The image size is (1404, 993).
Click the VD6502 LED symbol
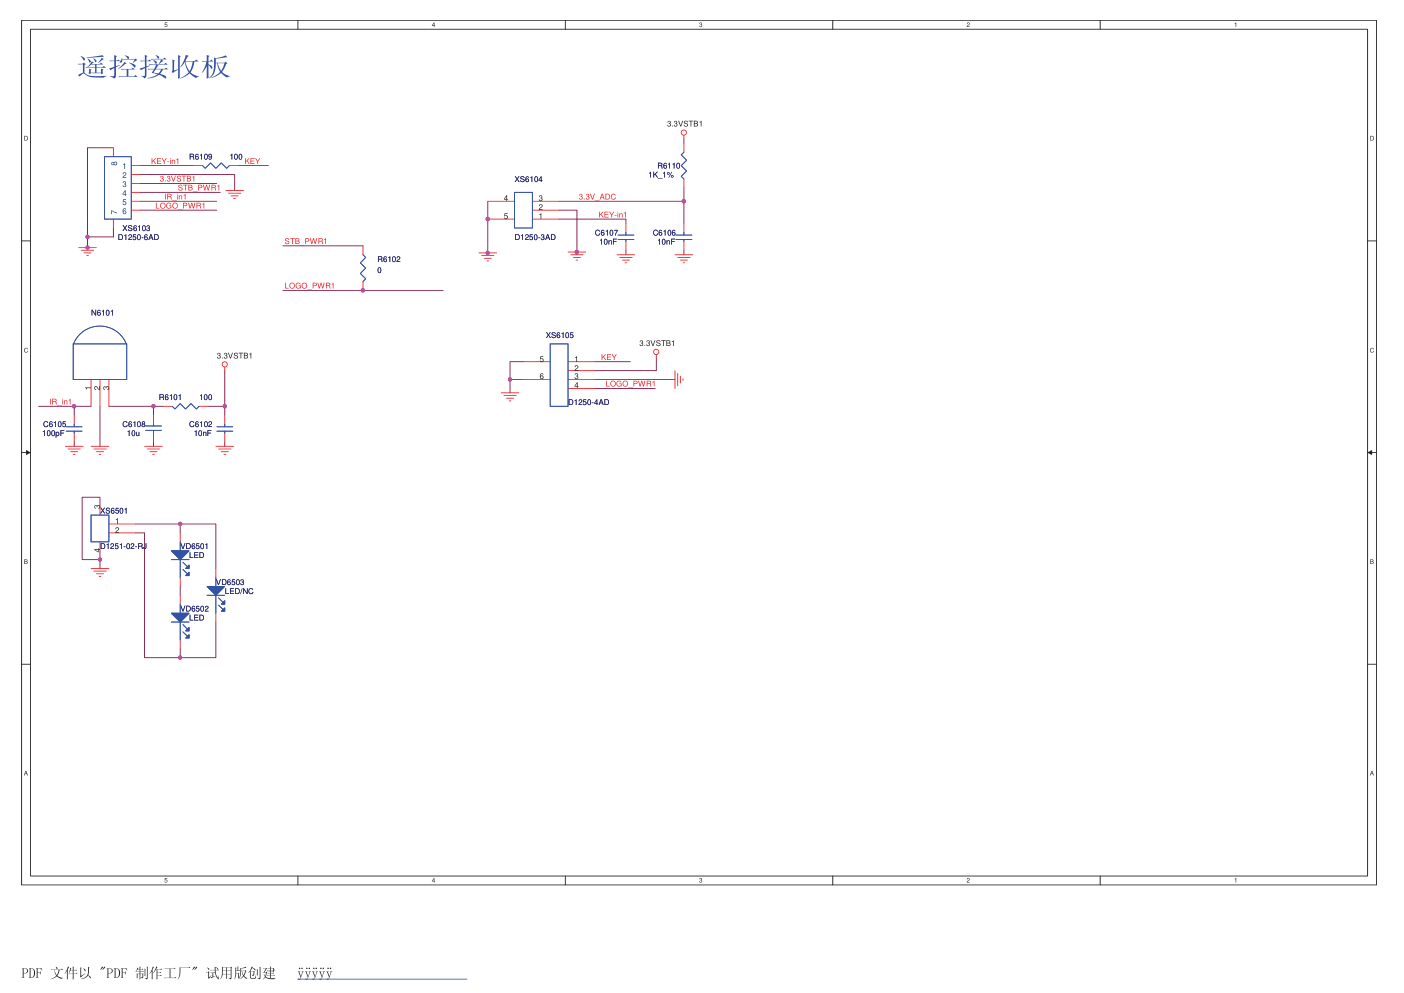(180, 618)
